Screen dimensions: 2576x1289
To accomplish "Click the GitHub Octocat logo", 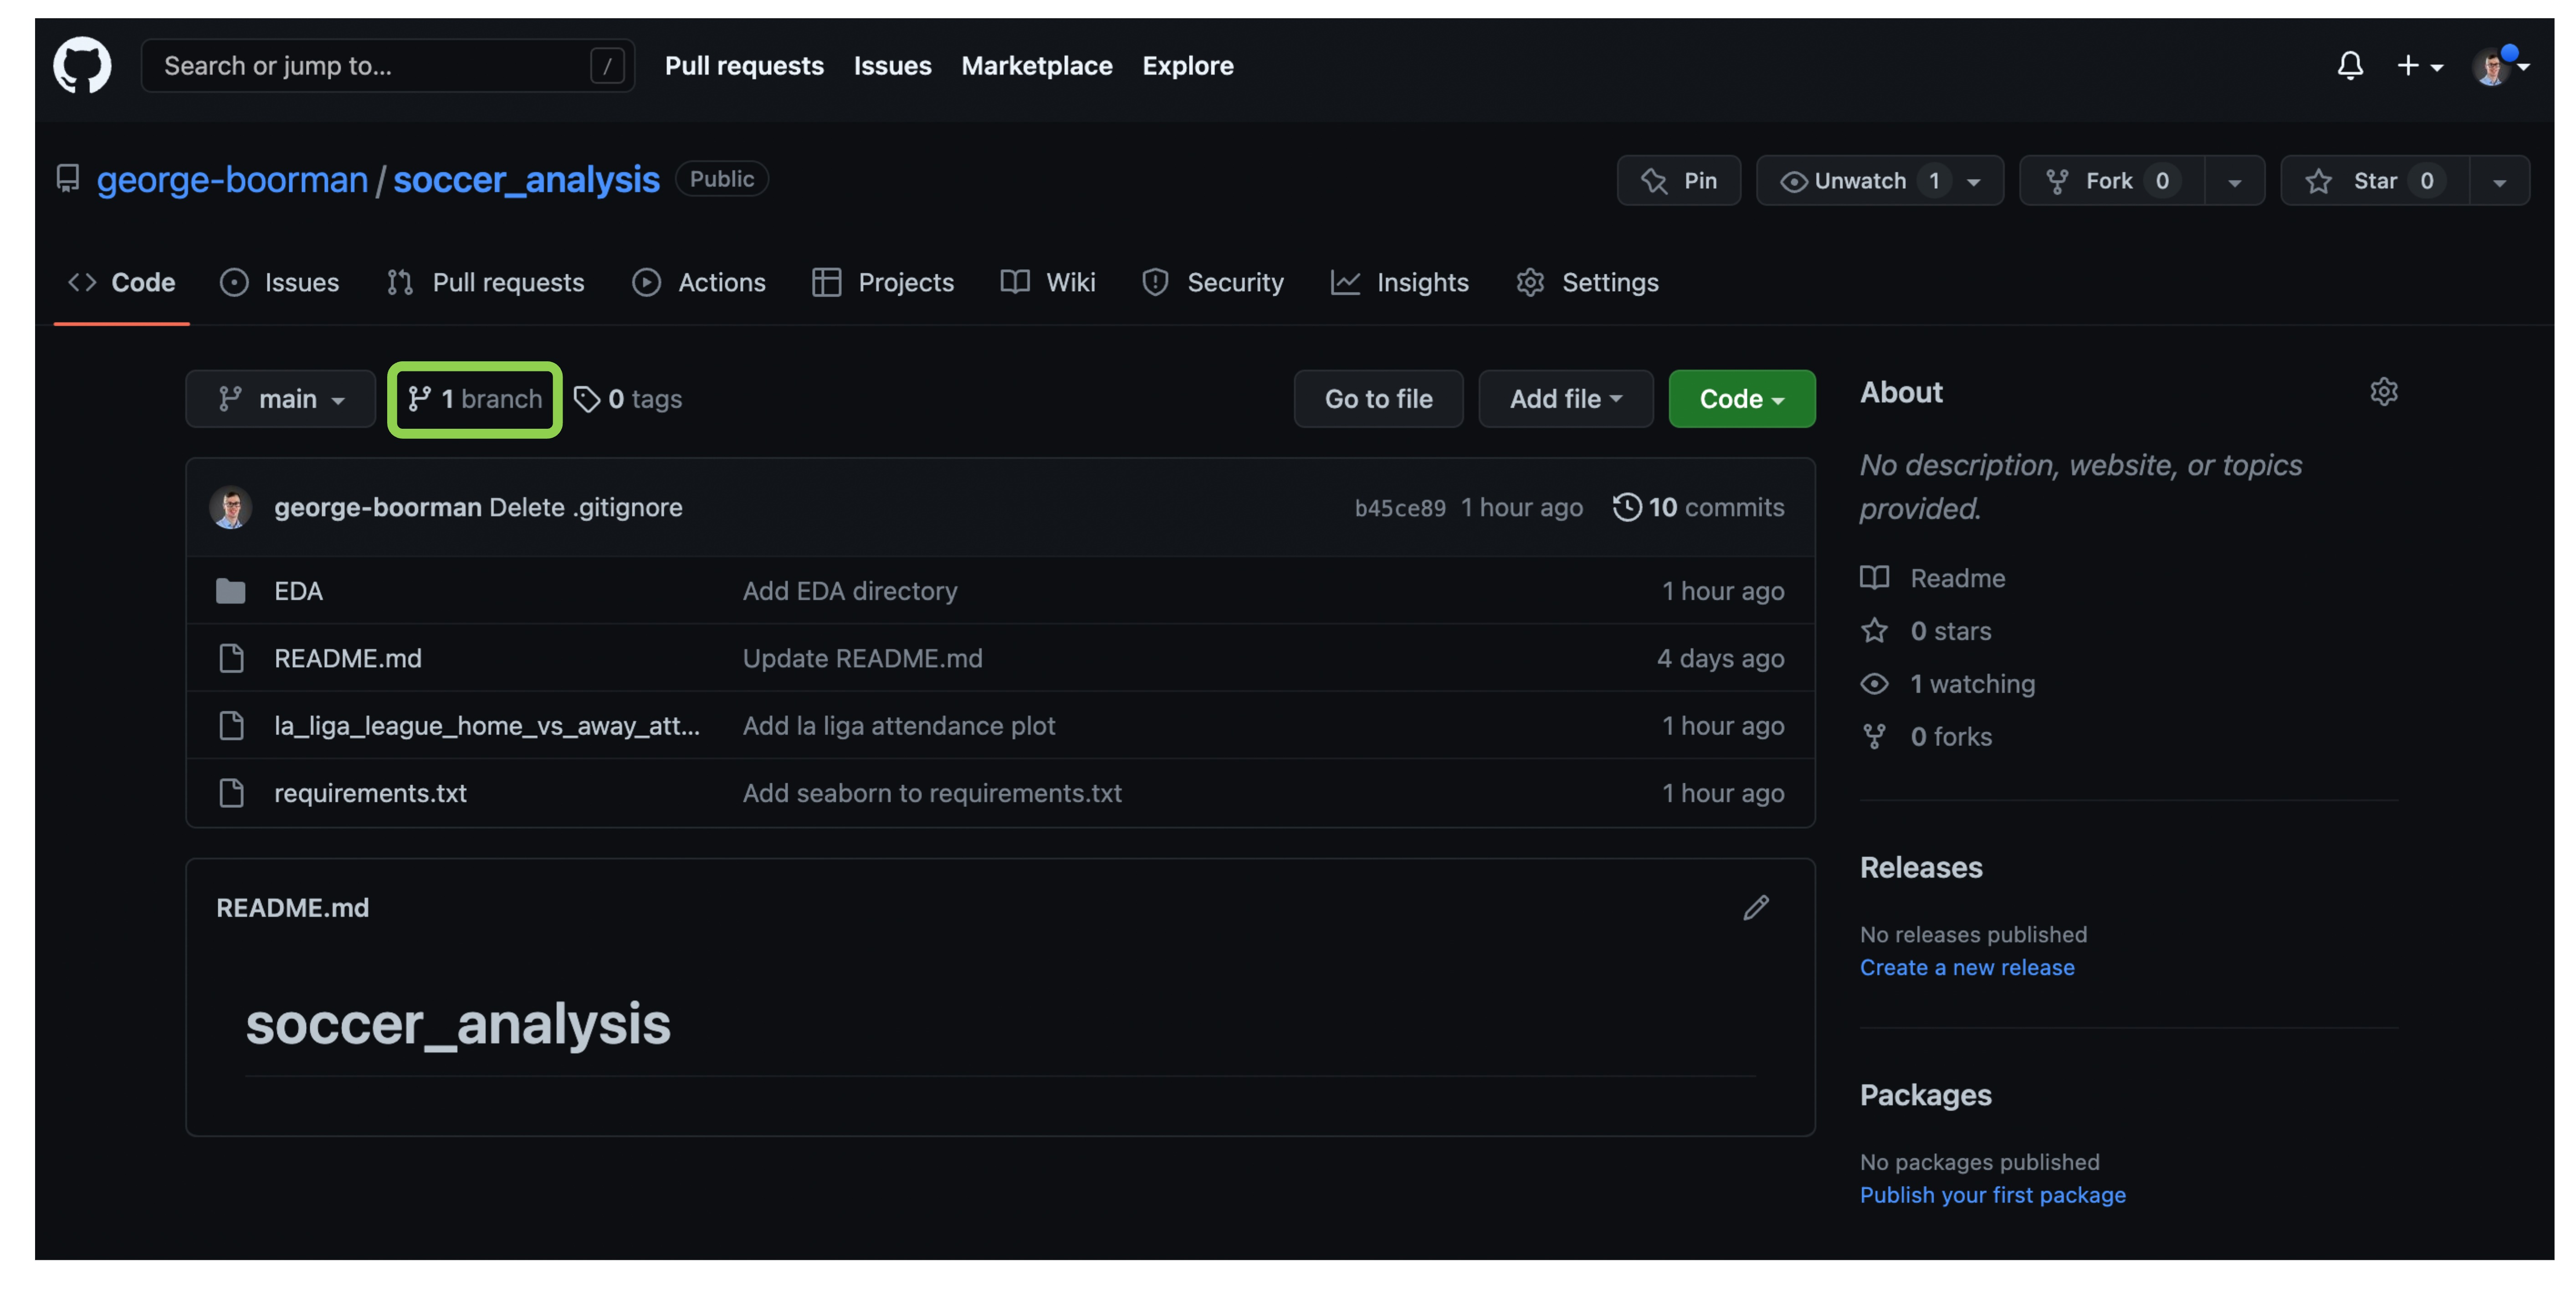I will point(82,65).
